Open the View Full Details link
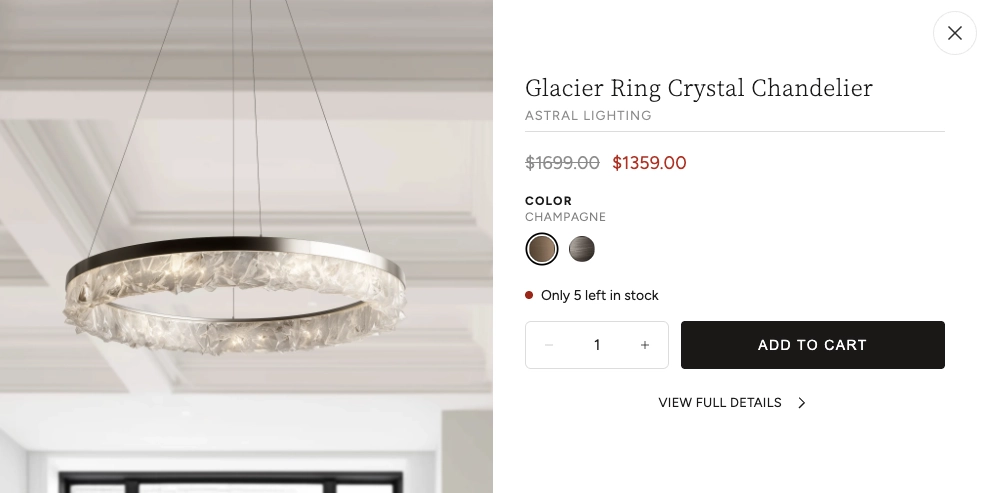Screen dimensions: 987x493 720,403
